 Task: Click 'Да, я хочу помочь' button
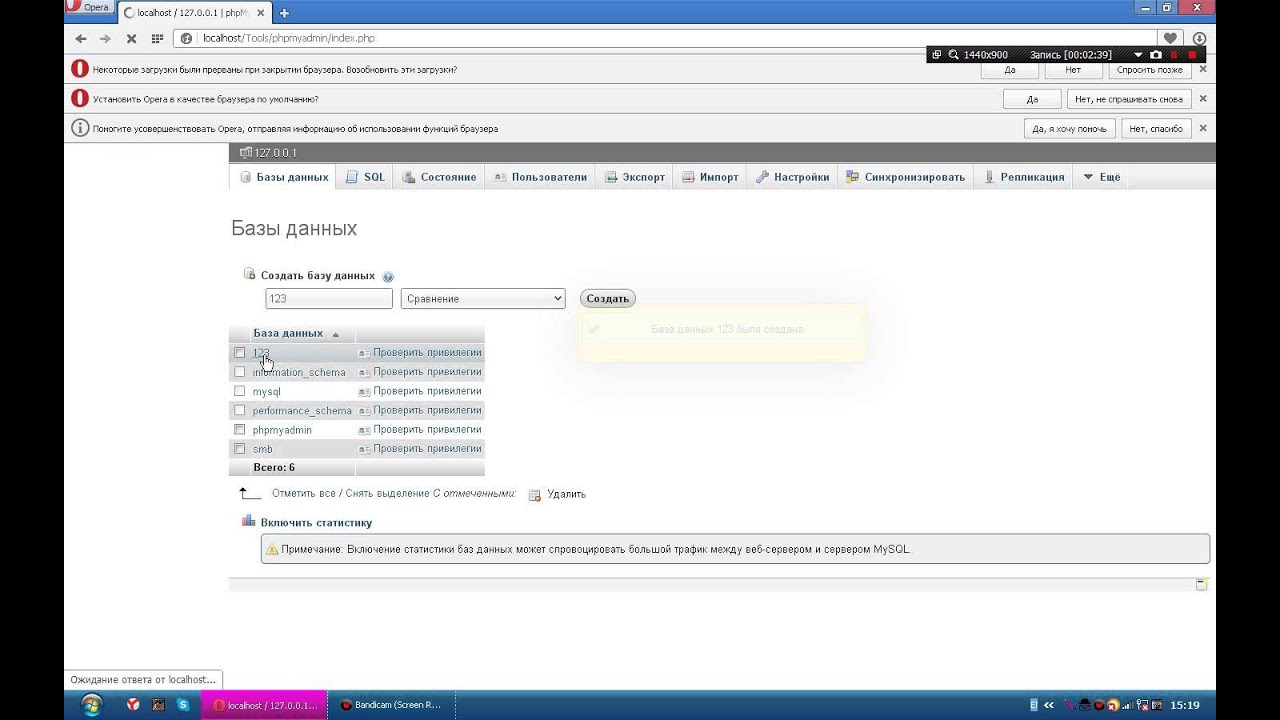tap(1069, 128)
